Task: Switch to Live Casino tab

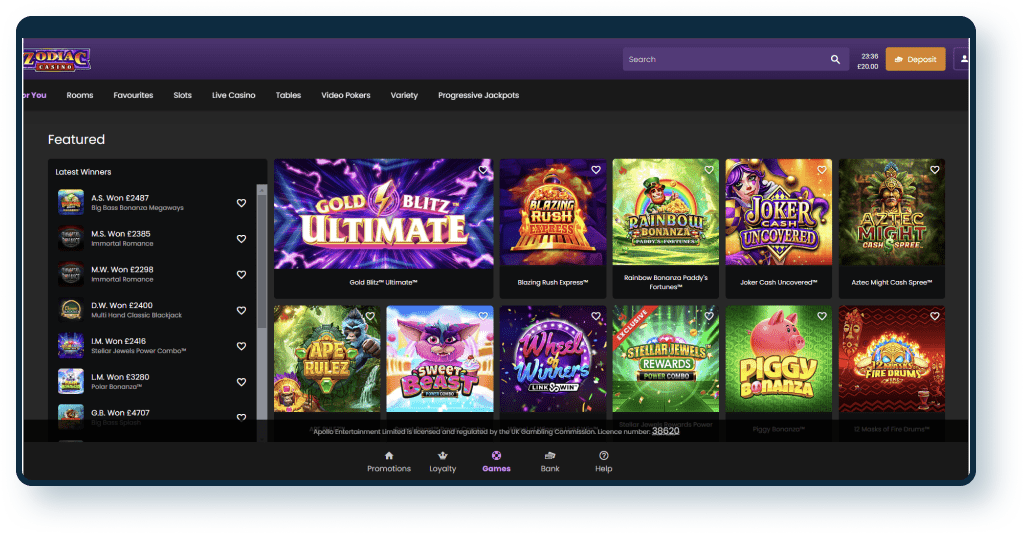Action: click(x=233, y=95)
